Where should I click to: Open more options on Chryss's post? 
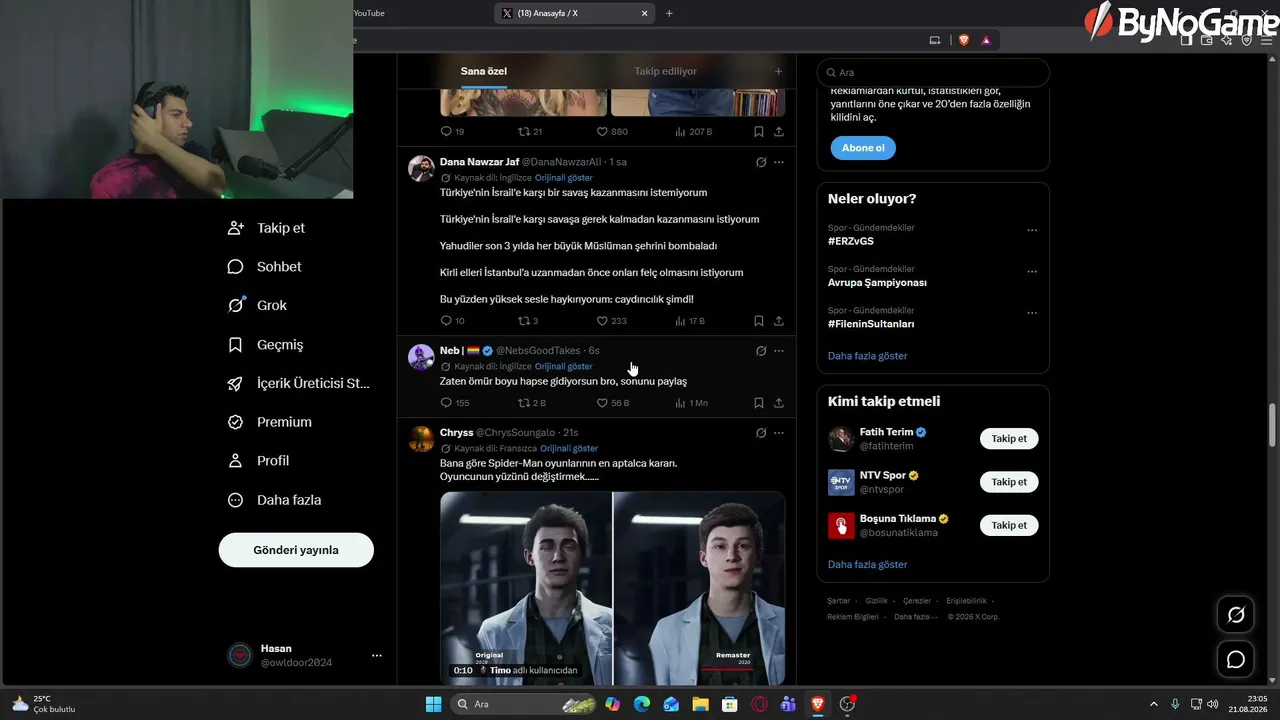pos(779,433)
